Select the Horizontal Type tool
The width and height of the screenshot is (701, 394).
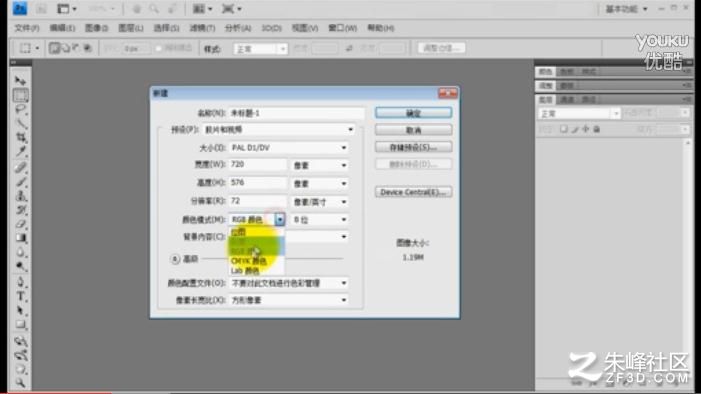tap(21, 296)
